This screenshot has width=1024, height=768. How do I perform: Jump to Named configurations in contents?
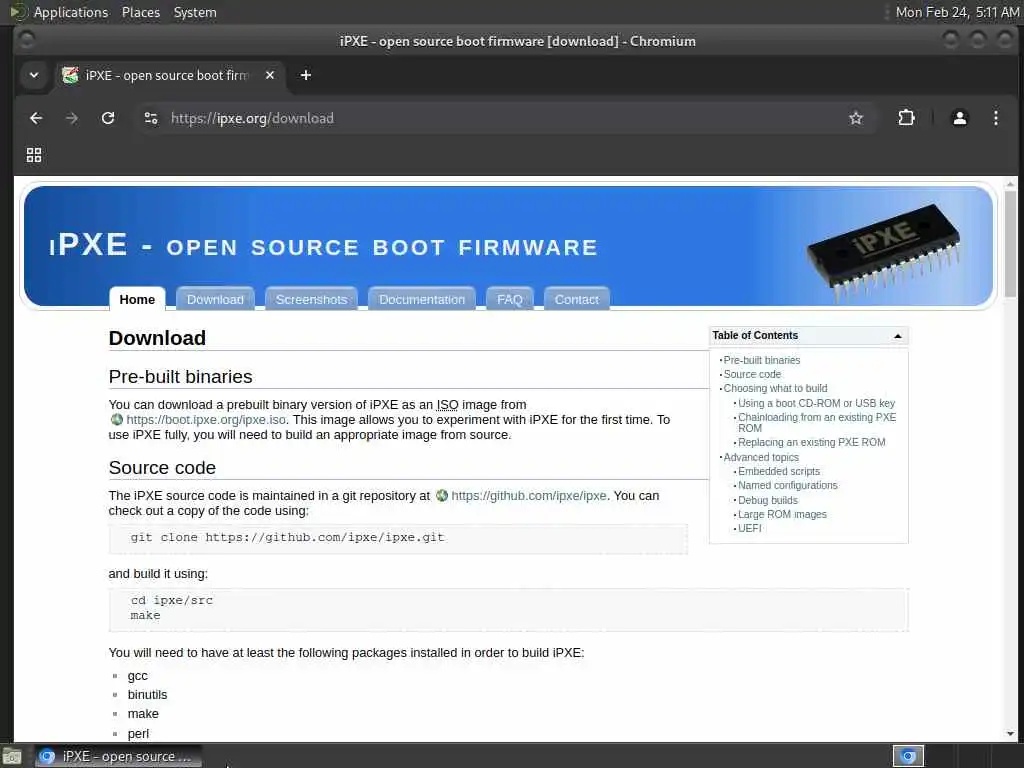tap(788, 485)
